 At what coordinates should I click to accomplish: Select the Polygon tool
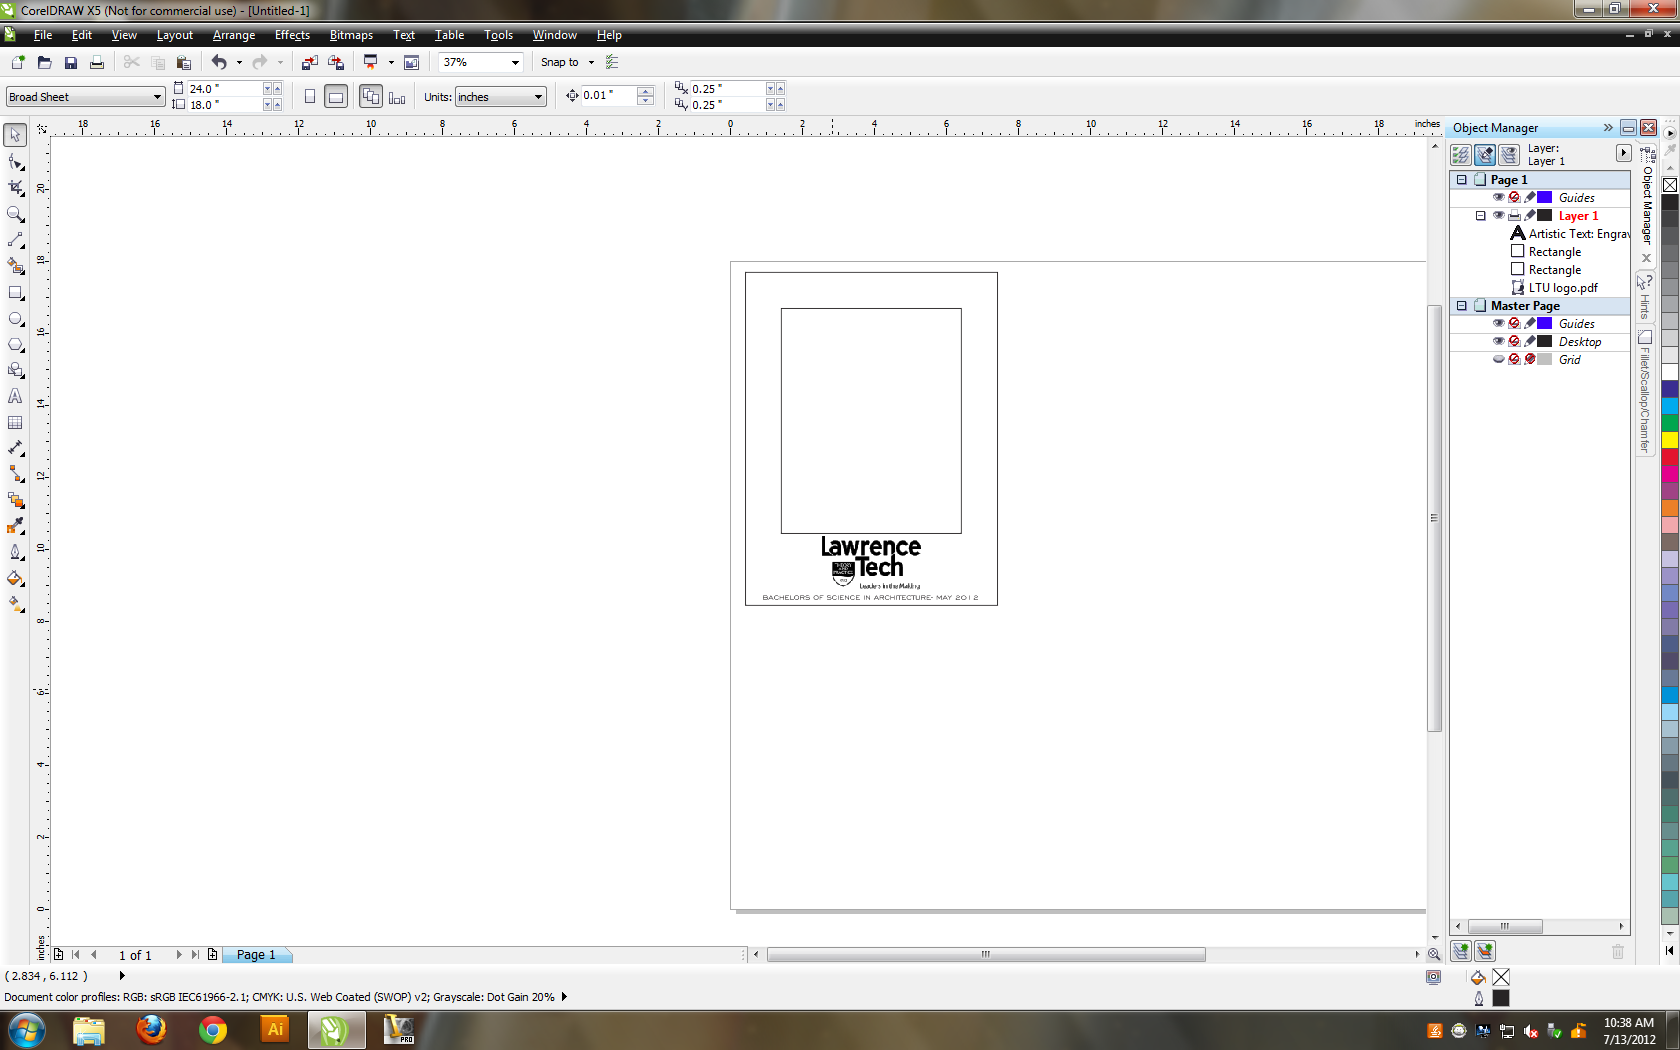15,345
